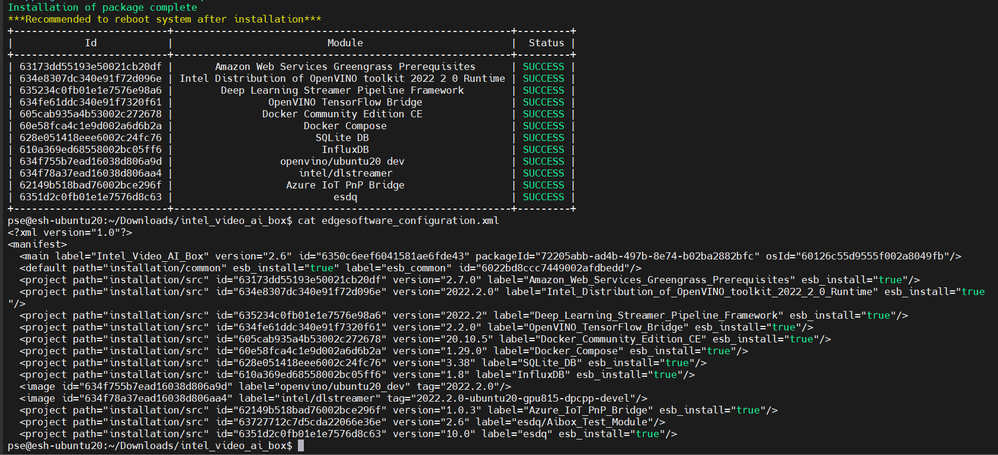Click SUCCESS status in the Azure IoT PnP row

(544, 185)
